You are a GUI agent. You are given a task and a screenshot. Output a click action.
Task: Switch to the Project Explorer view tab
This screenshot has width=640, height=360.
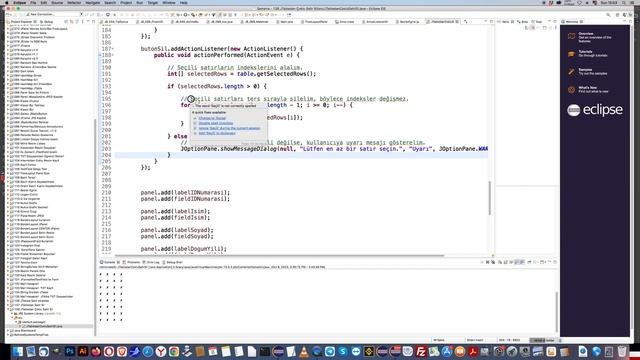(21, 22)
